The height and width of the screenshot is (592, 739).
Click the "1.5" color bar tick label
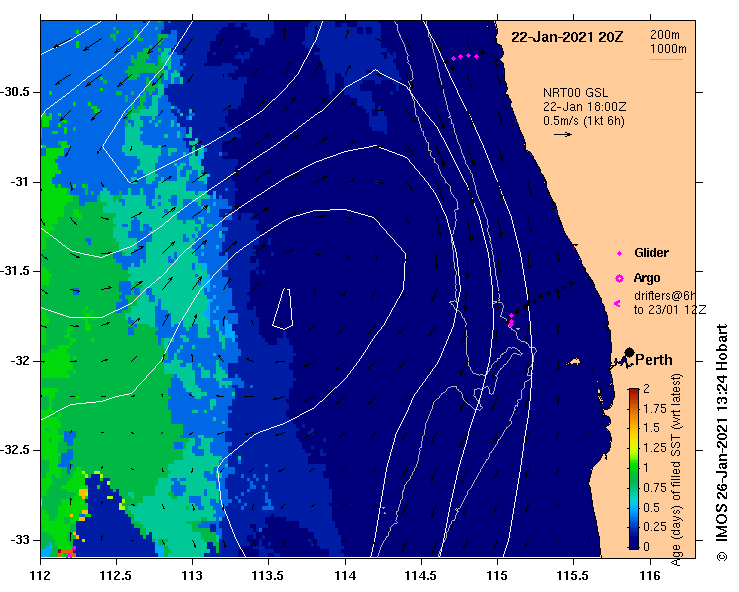652,428
